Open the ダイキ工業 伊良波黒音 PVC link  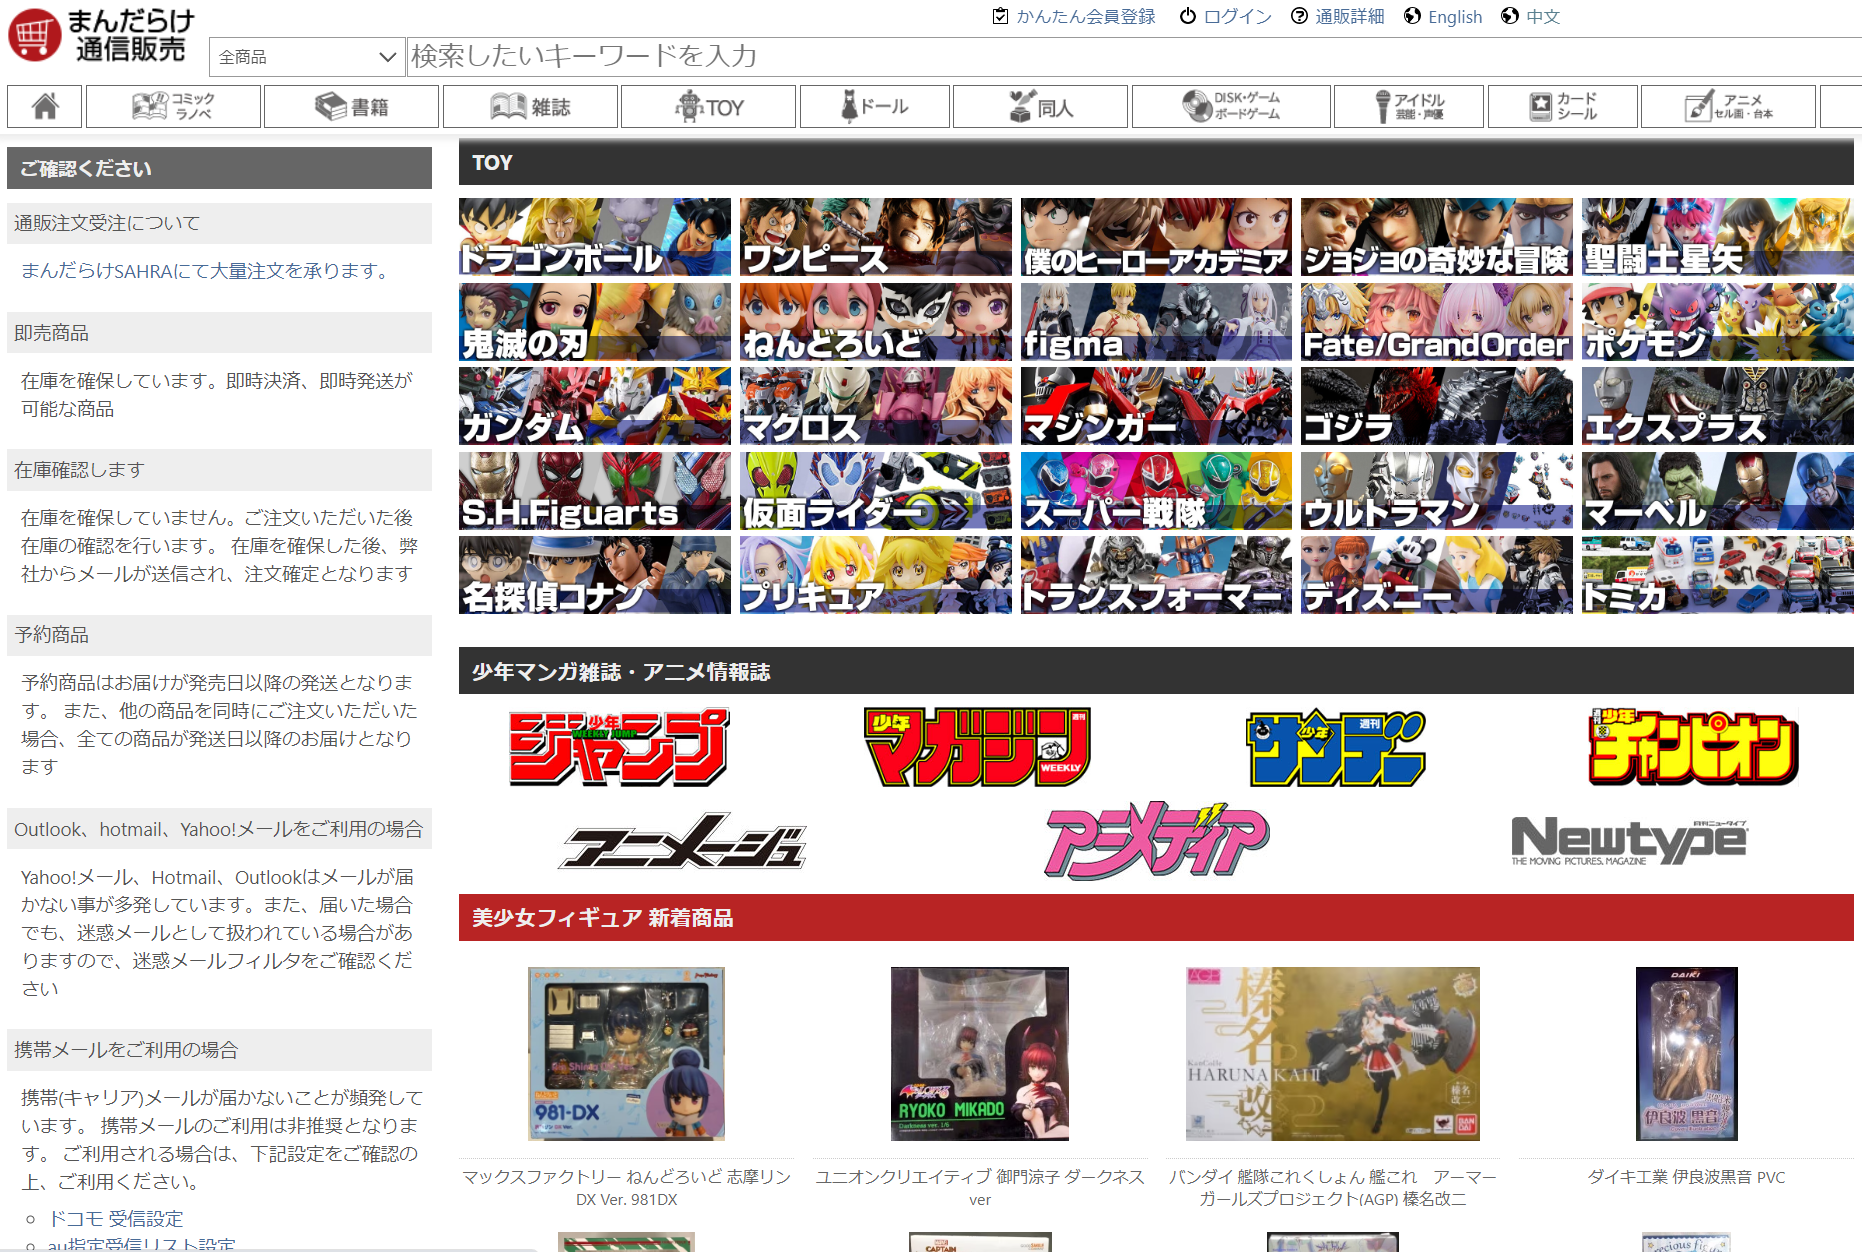tap(1686, 1177)
